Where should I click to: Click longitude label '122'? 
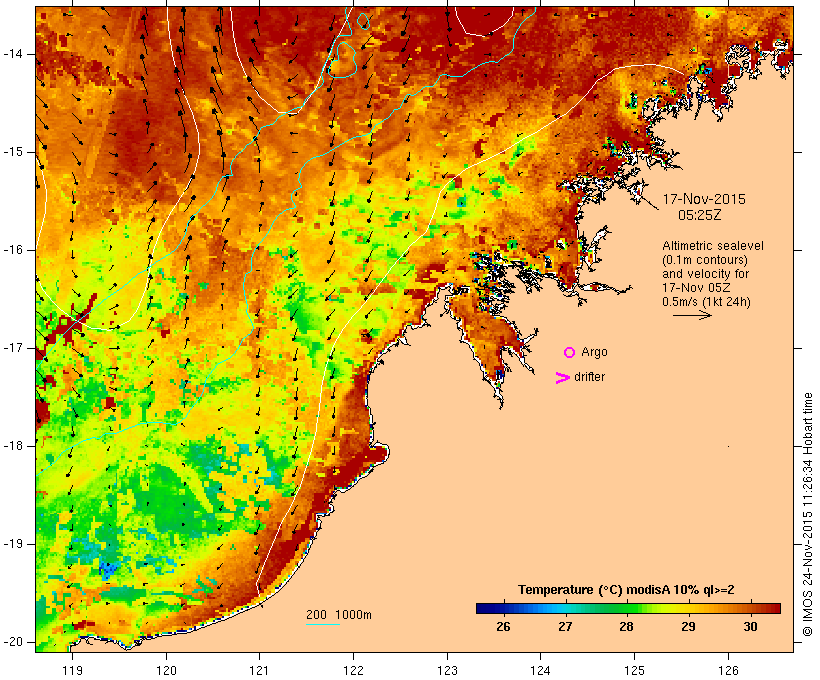click(353, 670)
